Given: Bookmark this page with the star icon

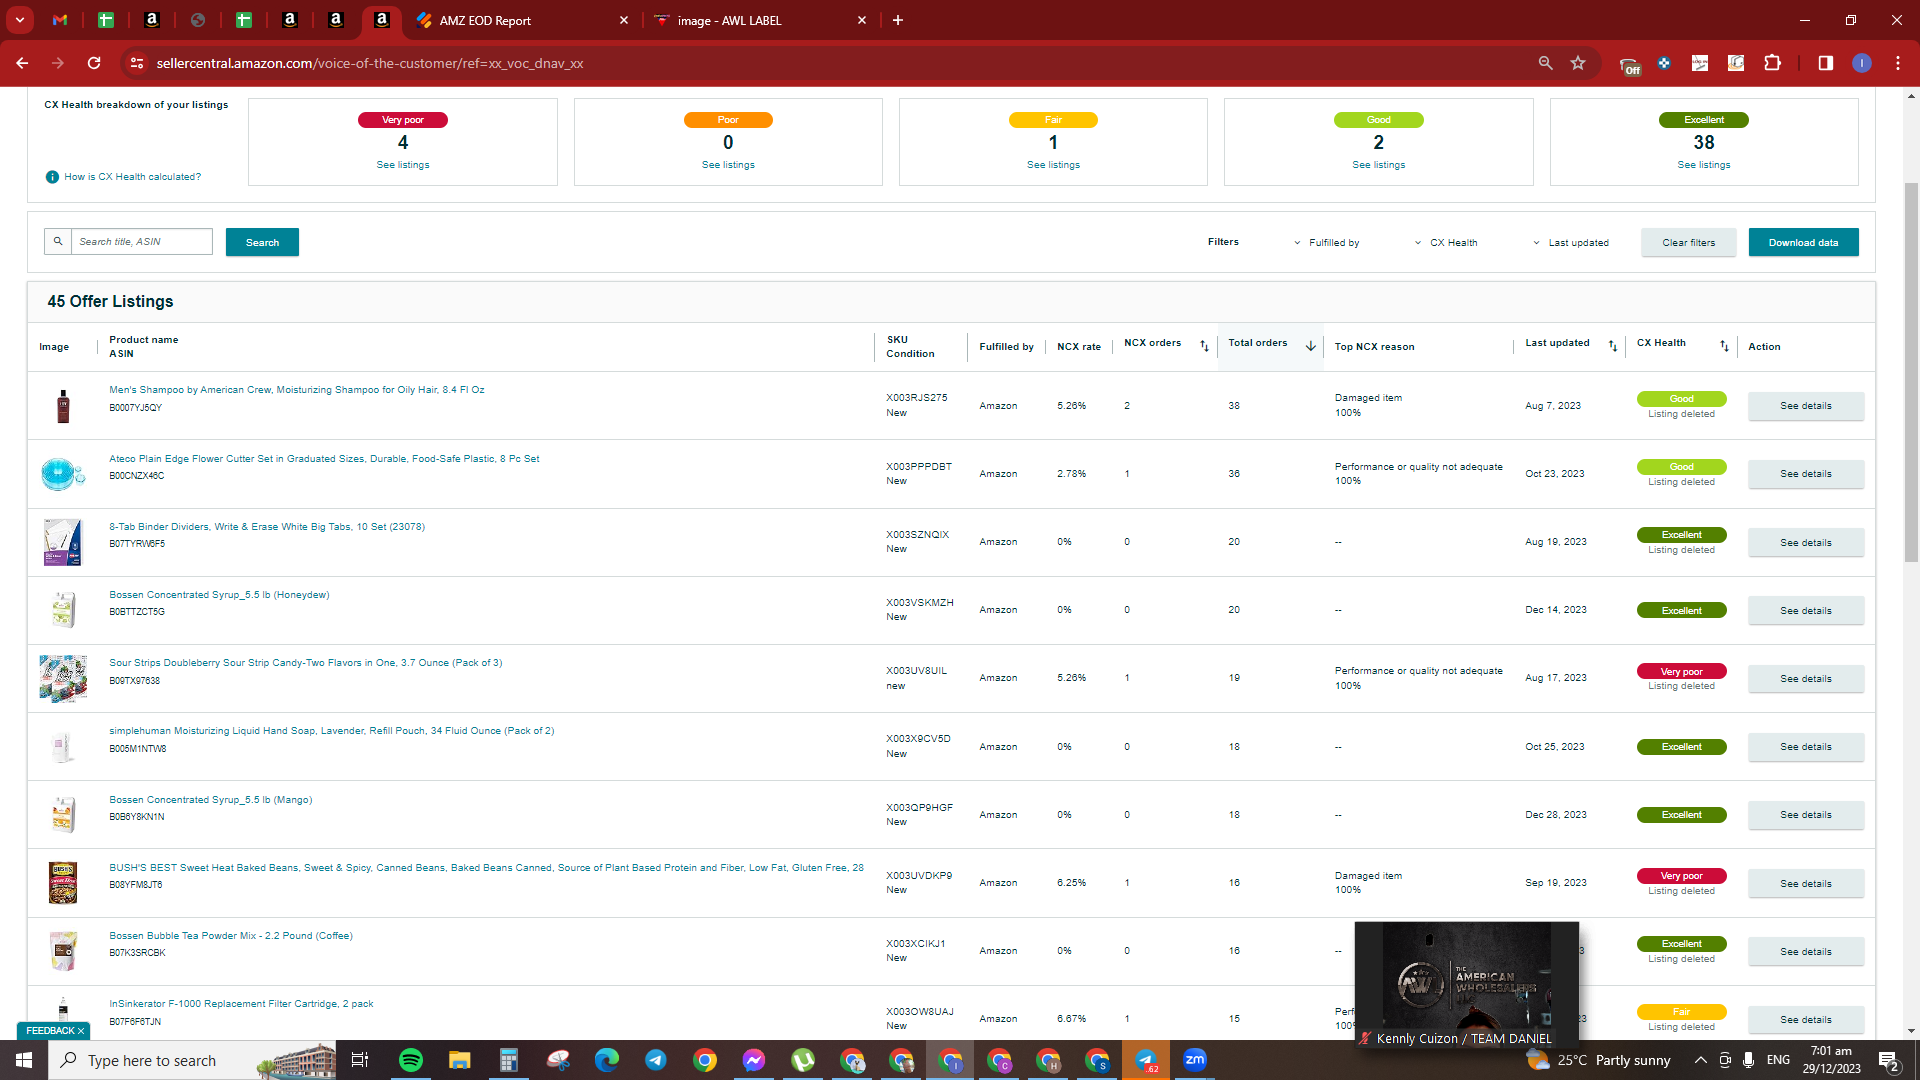Looking at the screenshot, I should (1578, 63).
